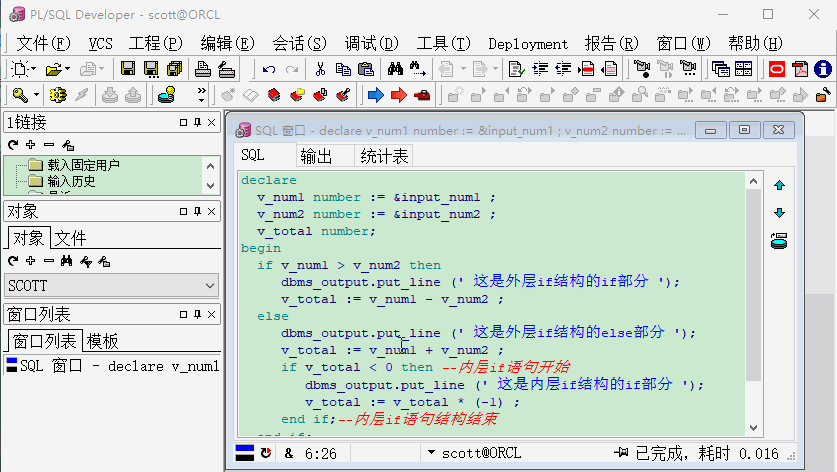Click the red Oracle logo icon

tap(777, 69)
